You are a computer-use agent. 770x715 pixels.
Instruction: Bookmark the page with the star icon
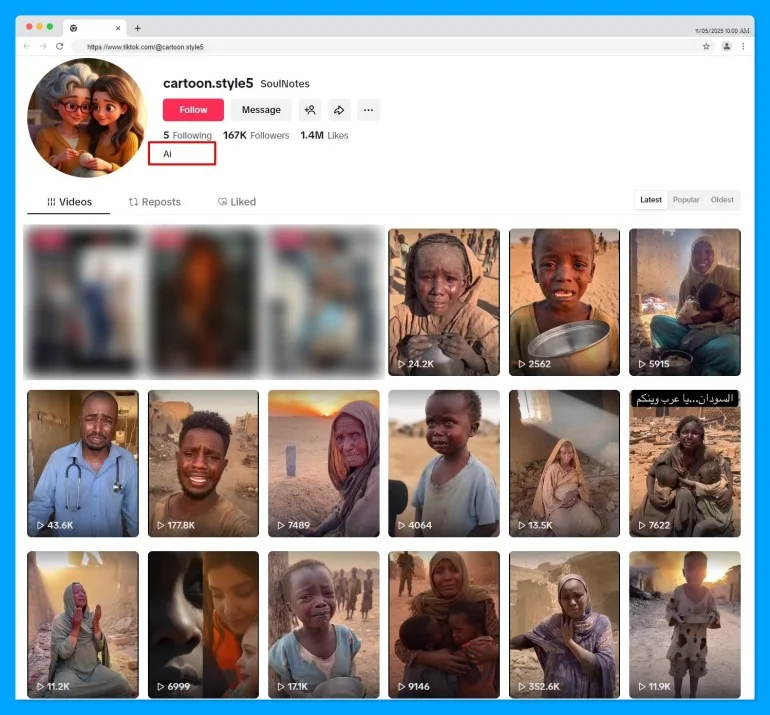click(x=706, y=46)
